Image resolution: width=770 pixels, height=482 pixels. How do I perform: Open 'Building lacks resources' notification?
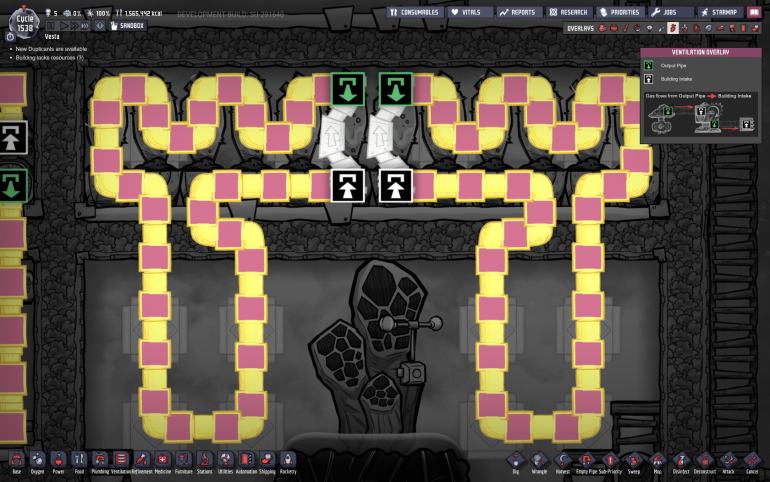[x=49, y=58]
